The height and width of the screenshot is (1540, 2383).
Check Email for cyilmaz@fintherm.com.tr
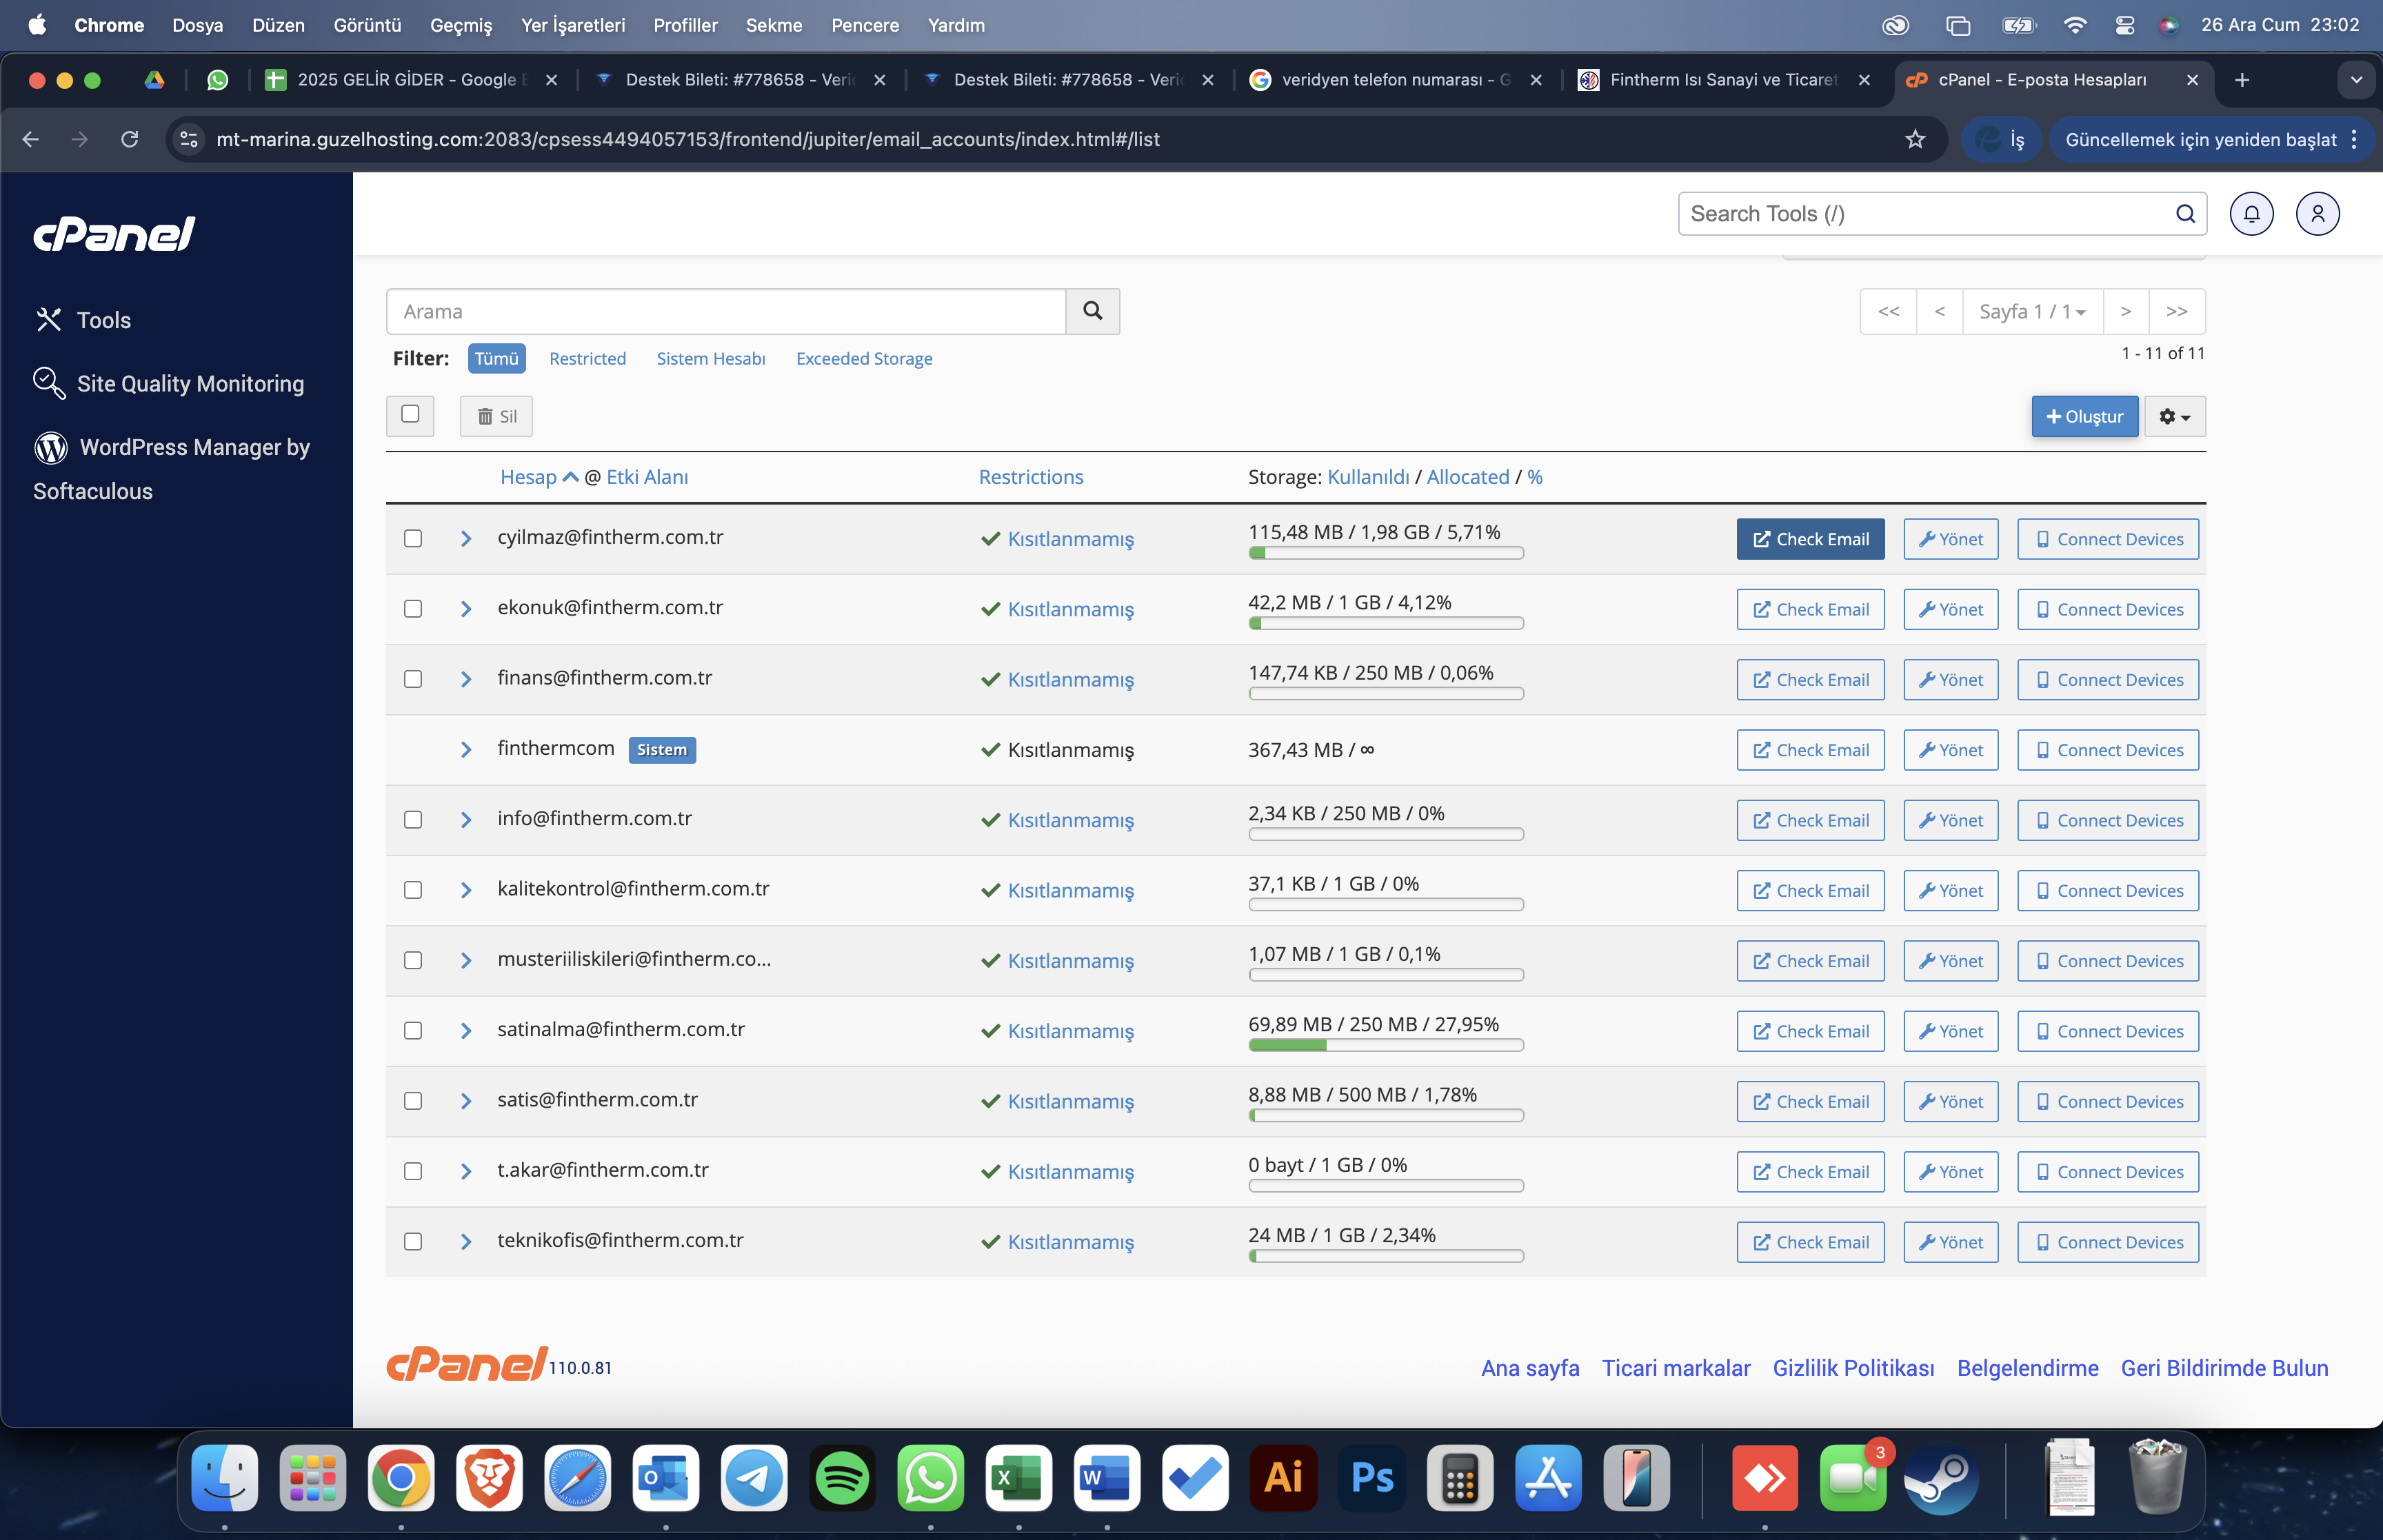1810,539
